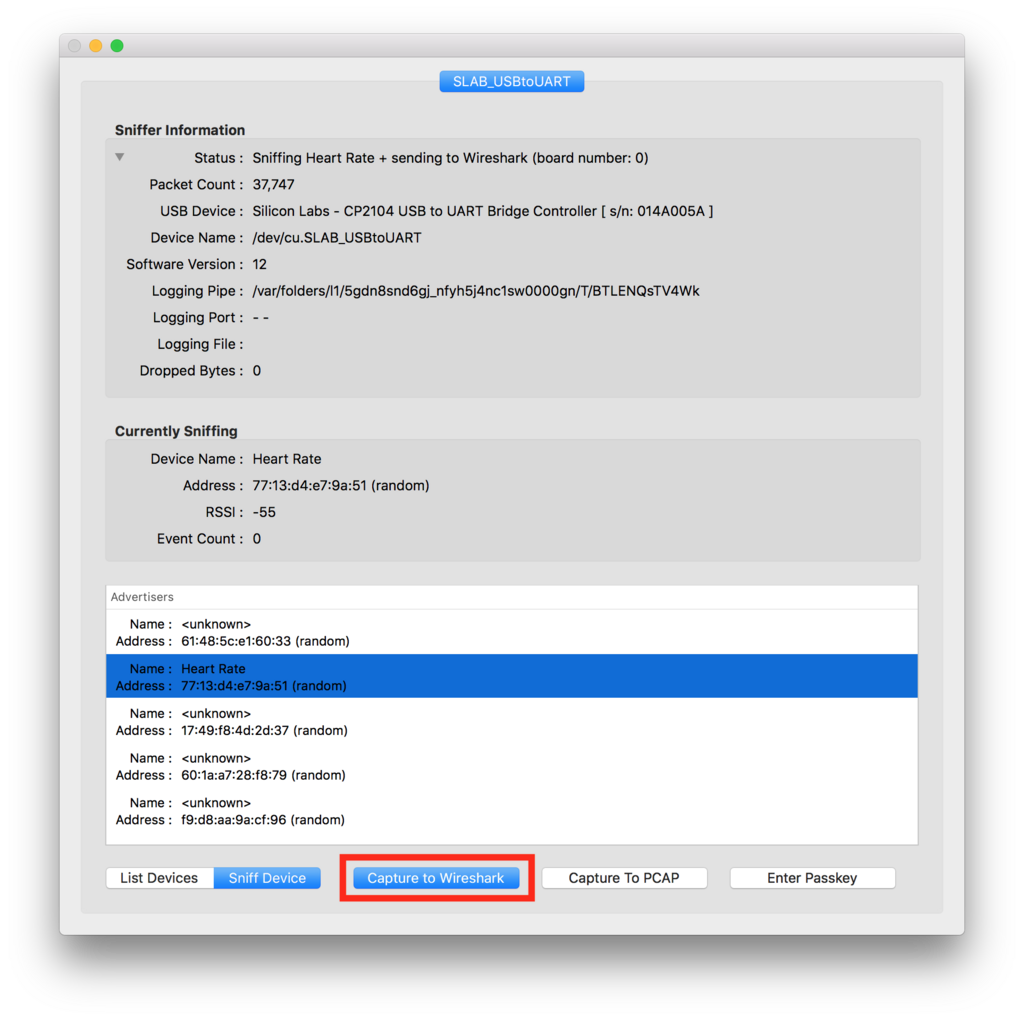Click the Device Name /dev/cu.SLAB_USBtoUART value
The height and width of the screenshot is (1020, 1024).
pos(337,238)
